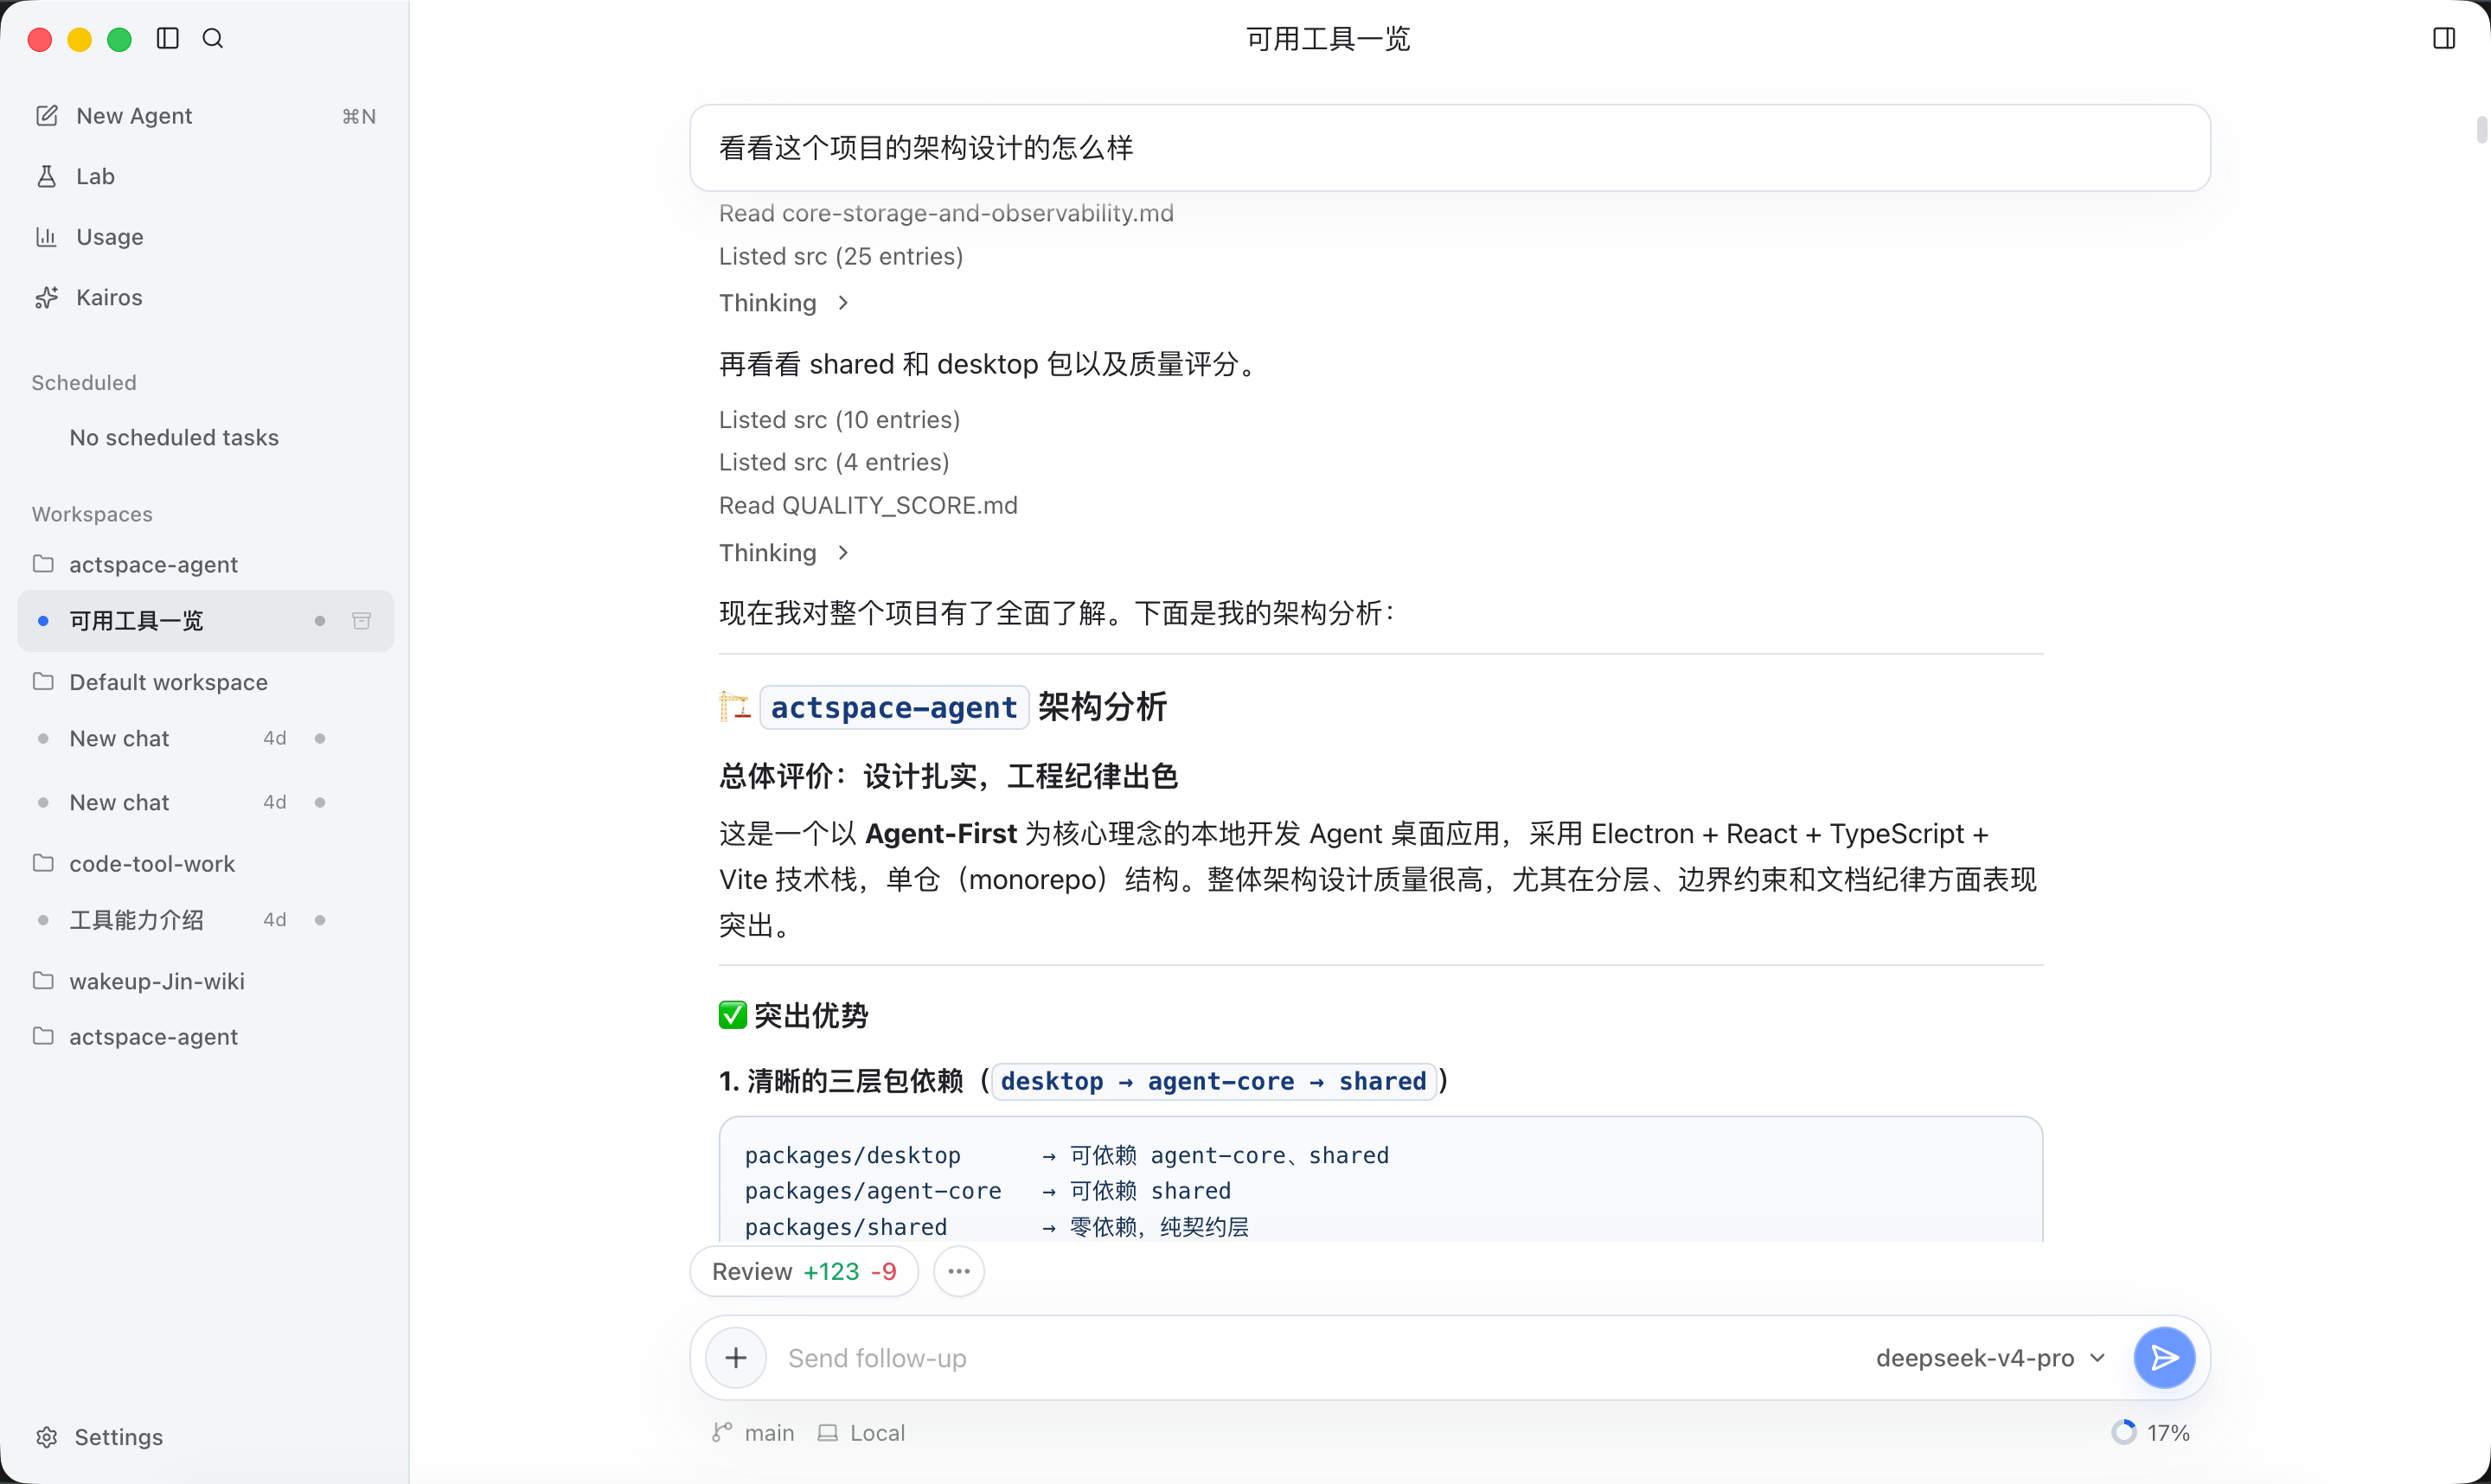Open the Usage bar chart icon
The image size is (2491, 1484).
(46, 237)
